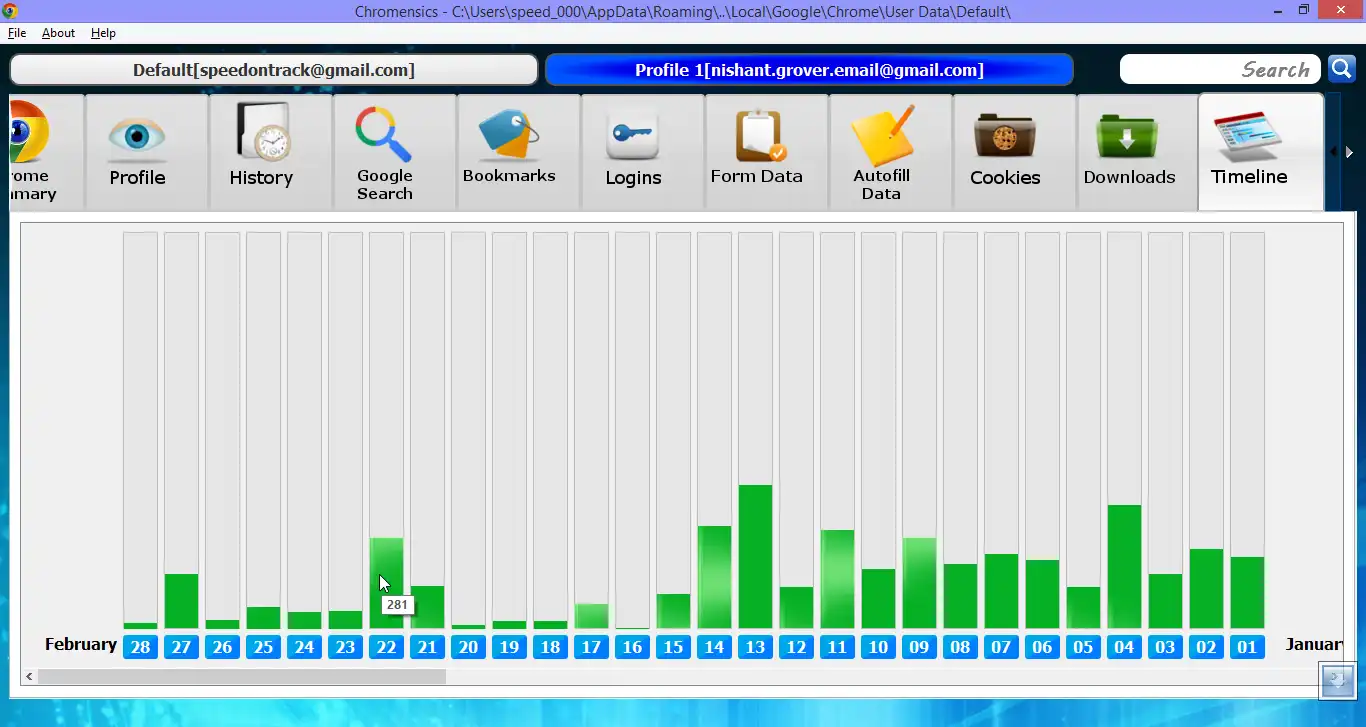Select day 25 on the timeline

pyautogui.click(x=263, y=647)
